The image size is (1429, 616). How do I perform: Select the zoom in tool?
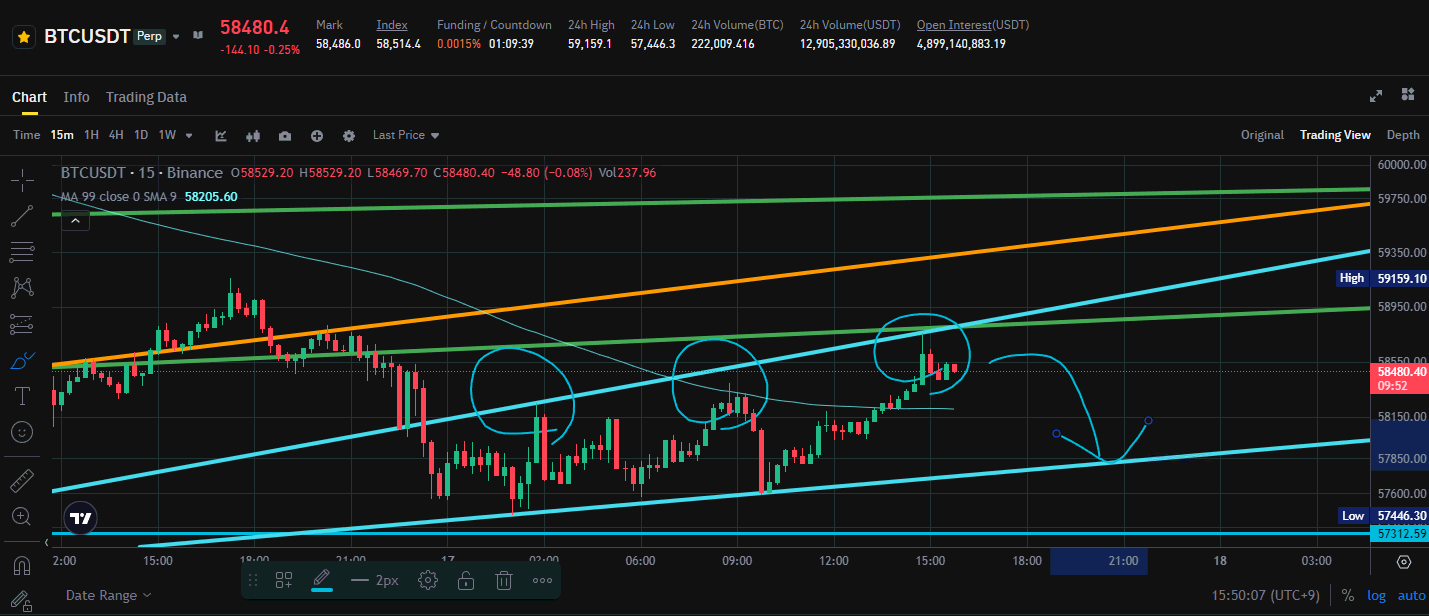22,517
